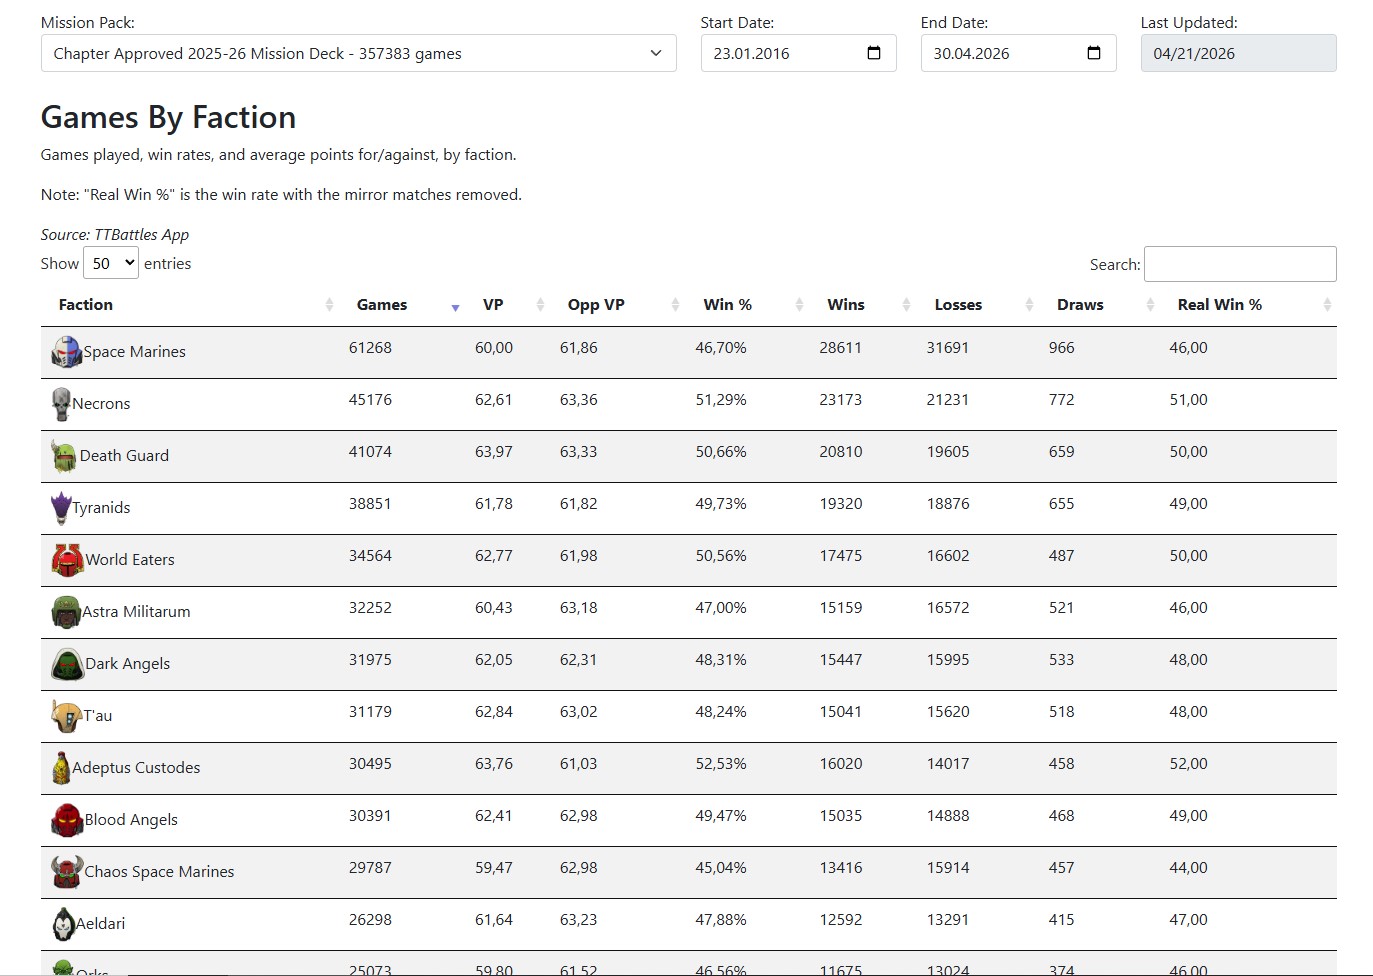The height and width of the screenshot is (976, 1373).
Task: Select the Necrons faction name
Action: [101, 404]
